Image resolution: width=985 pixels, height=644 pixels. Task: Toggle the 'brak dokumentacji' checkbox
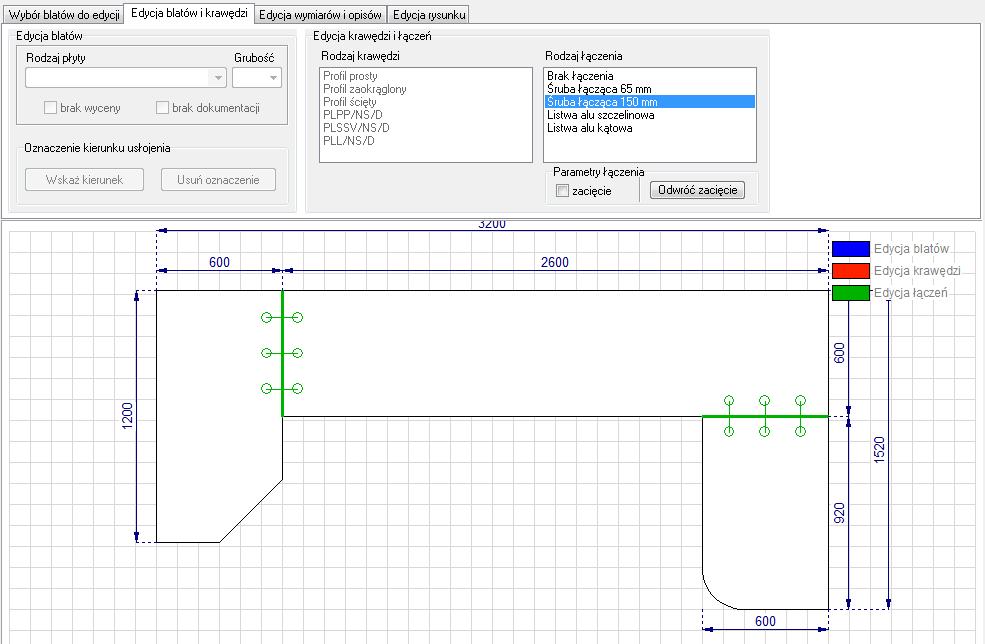pos(162,107)
